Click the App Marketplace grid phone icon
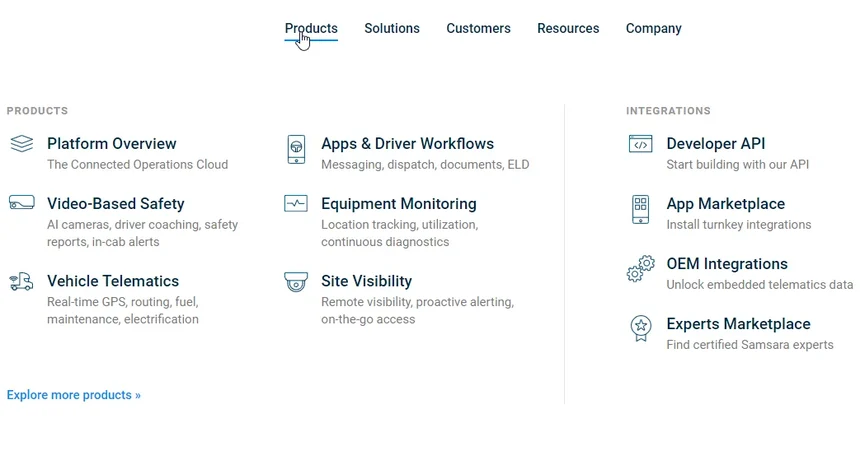 (x=641, y=209)
